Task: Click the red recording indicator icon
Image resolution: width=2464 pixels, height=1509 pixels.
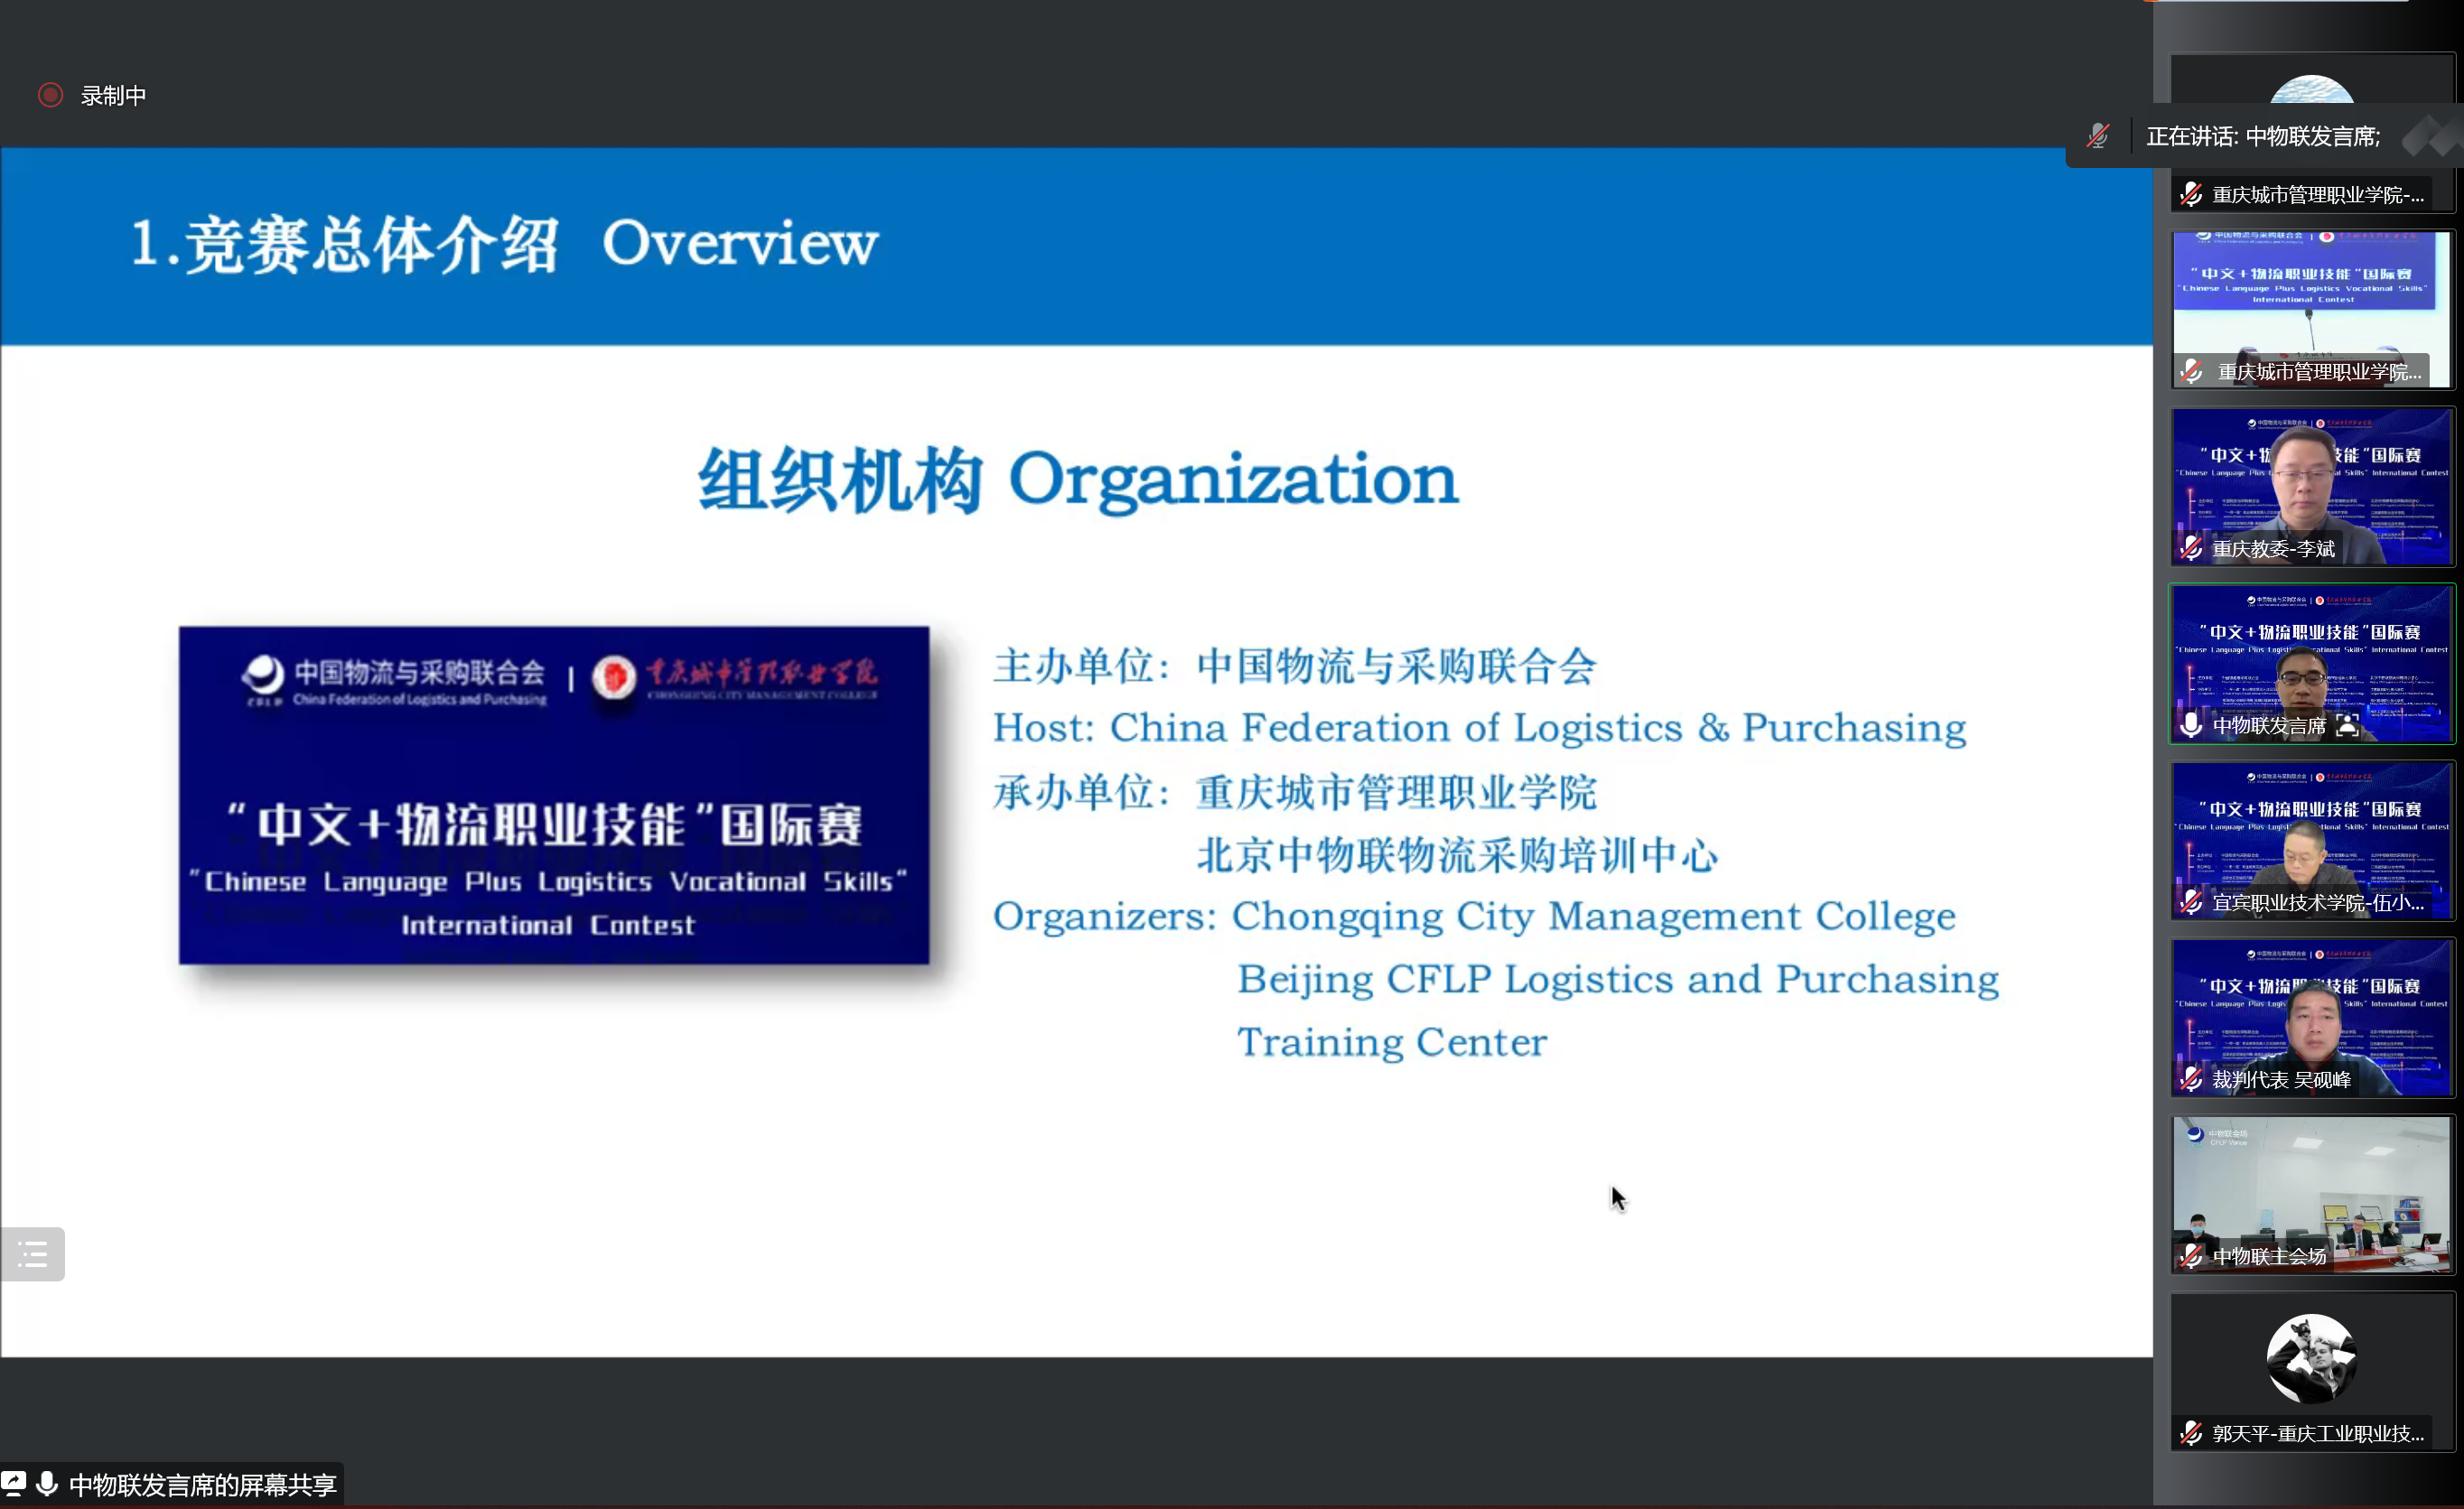Action: pos(50,95)
